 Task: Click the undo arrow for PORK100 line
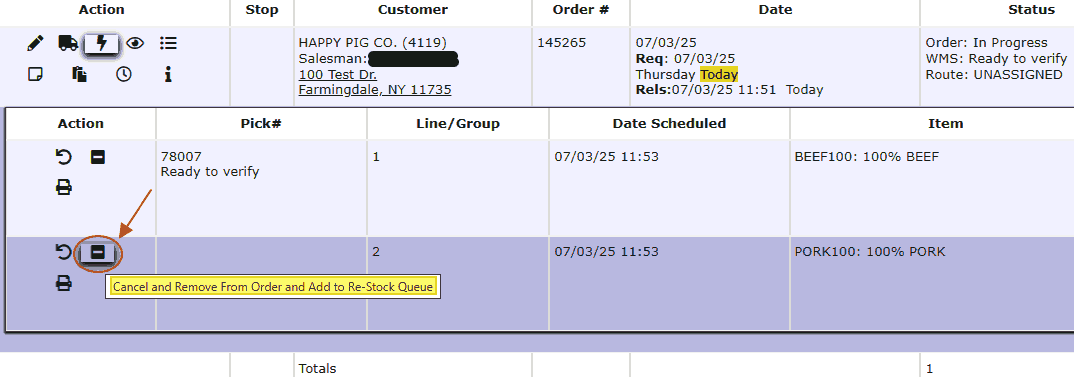click(63, 253)
